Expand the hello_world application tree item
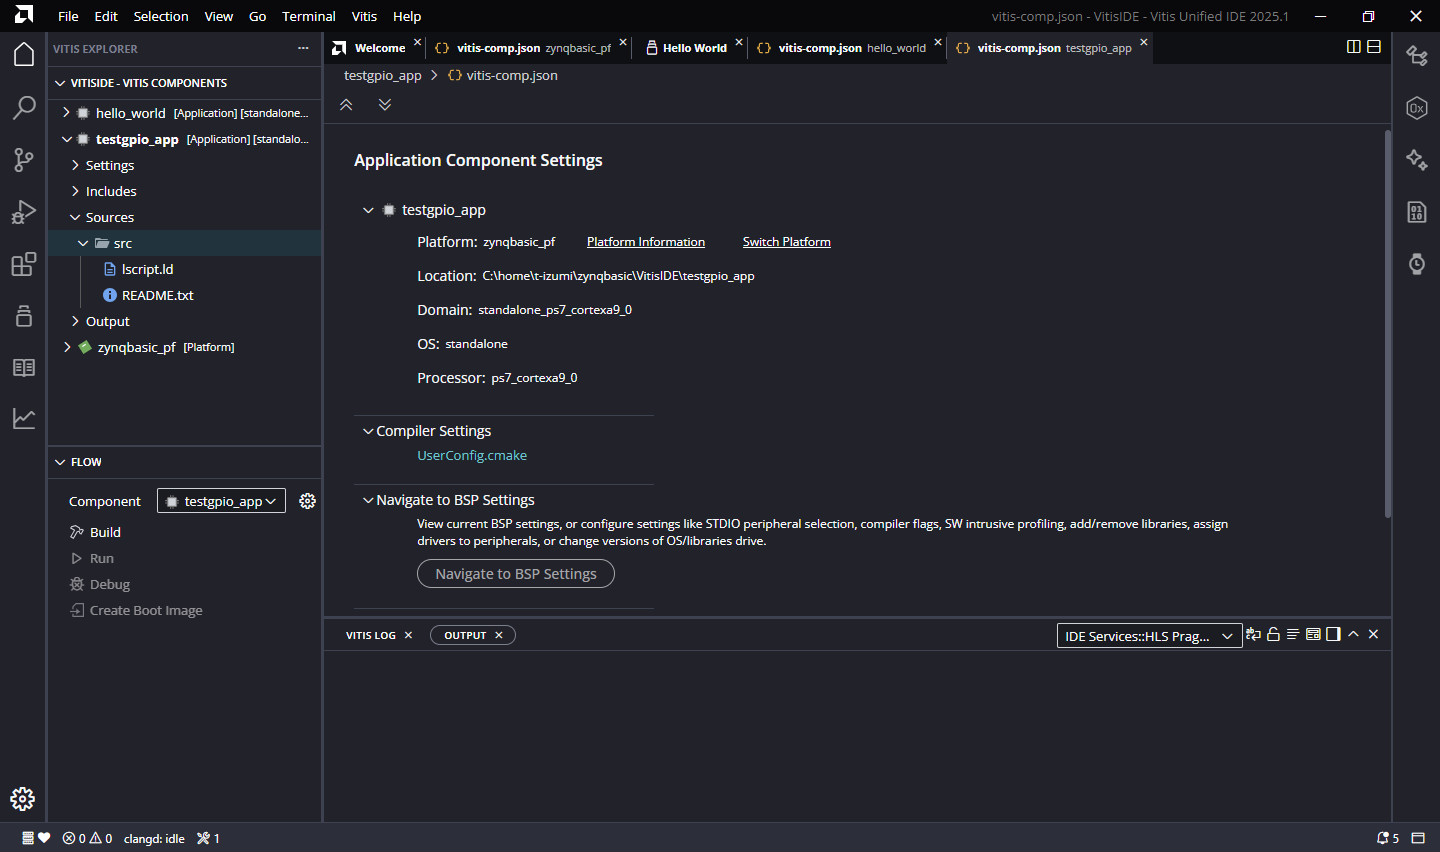Screen dimensions: 1440x852 (66, 113)
